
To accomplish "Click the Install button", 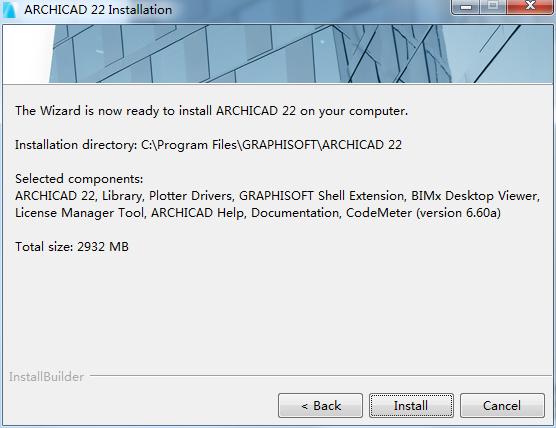I will coord(411,405).
